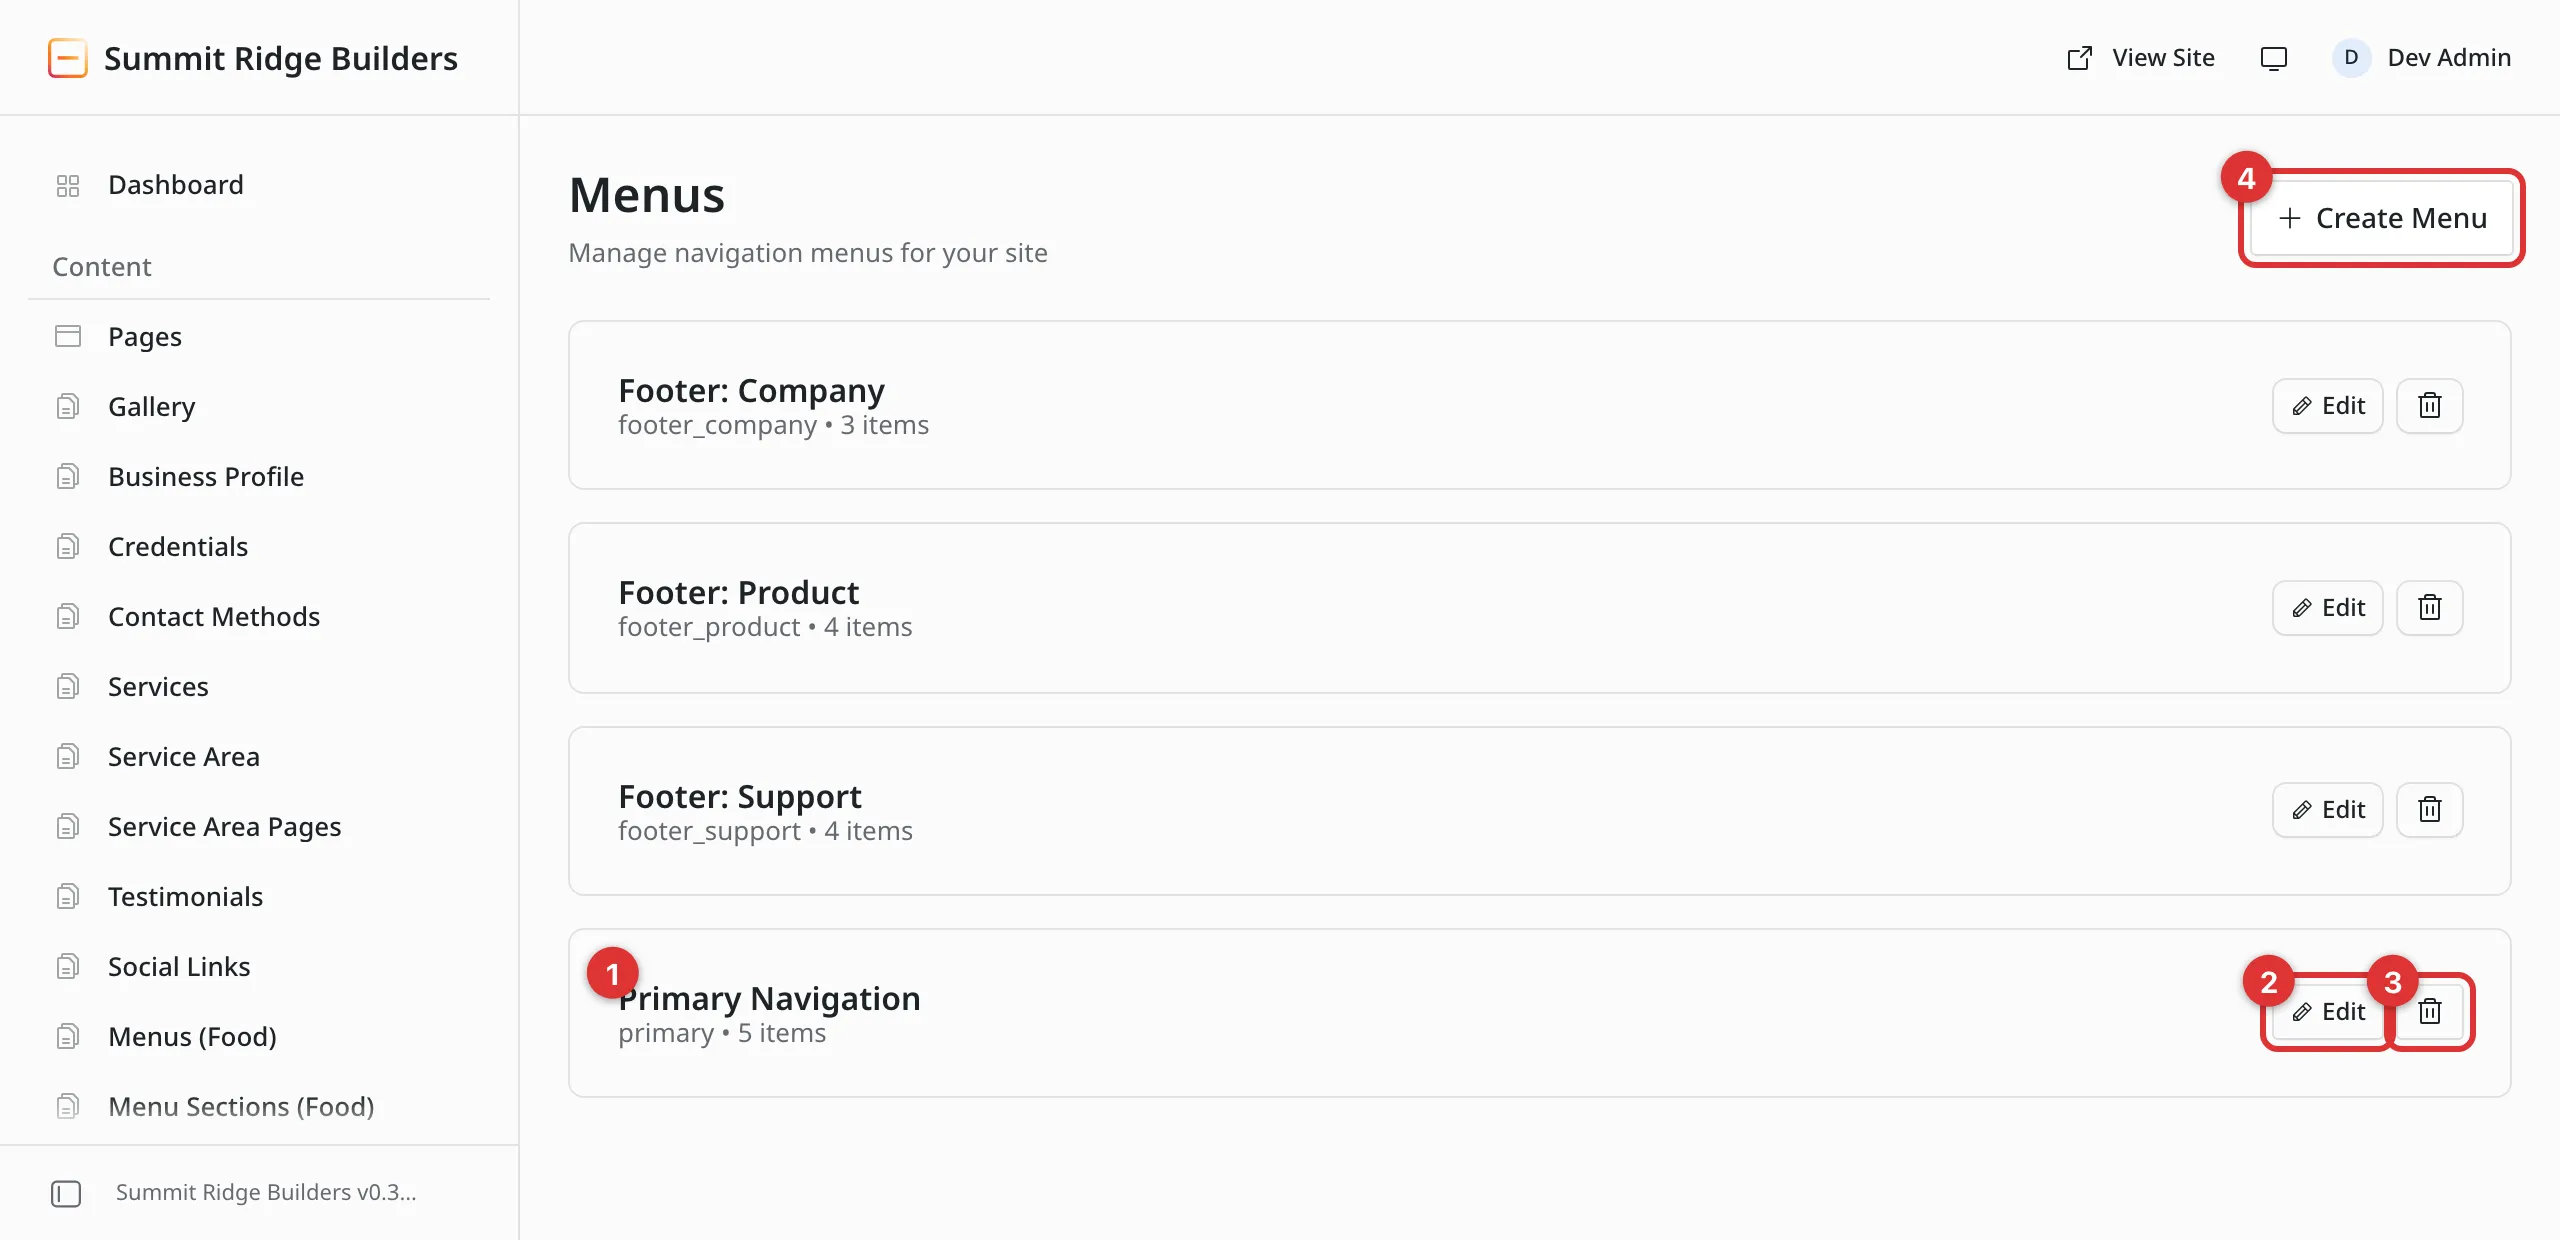Click trash icon for Footer: Product
The height and width of the screenshot is (1240, 2560).
pos(2429,608)
